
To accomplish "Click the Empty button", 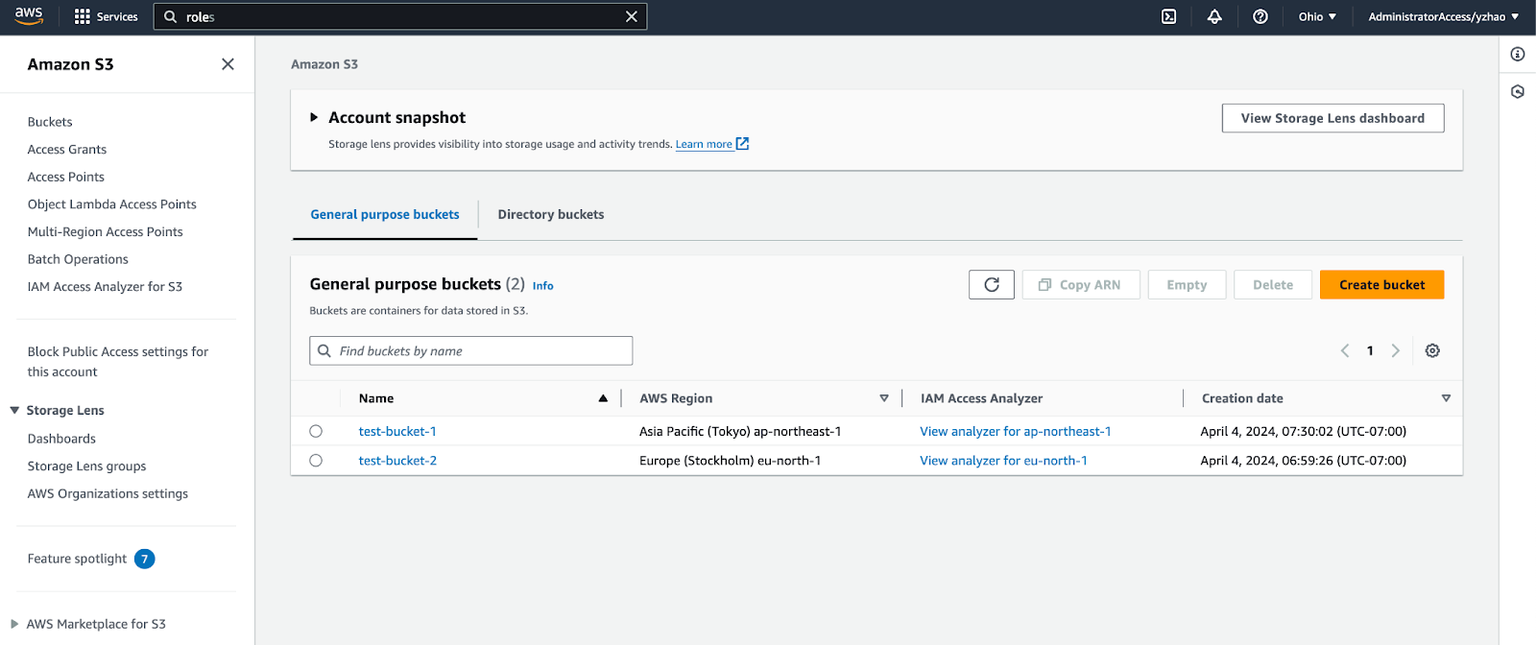I will pyautogui.click(x=1187, y=285).
